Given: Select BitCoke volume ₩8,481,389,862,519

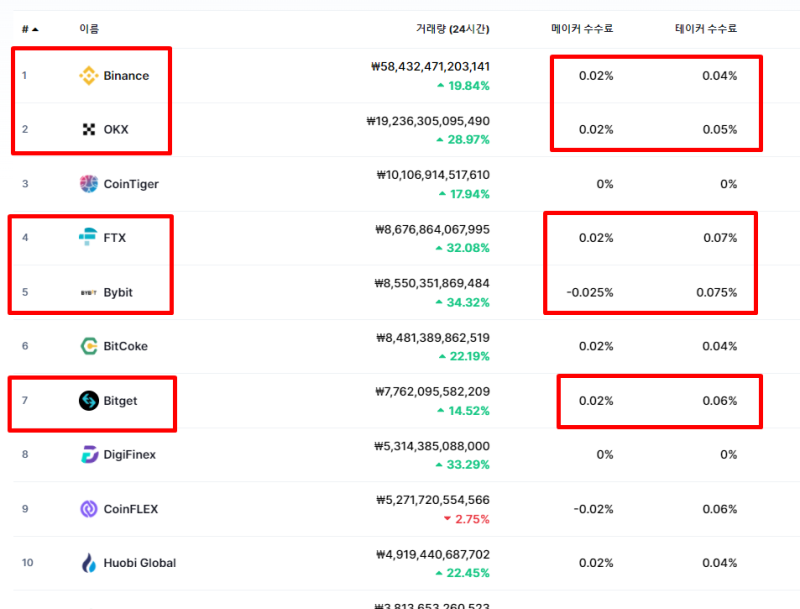Looking at the screenshot, I should click(x=433, y=338).
